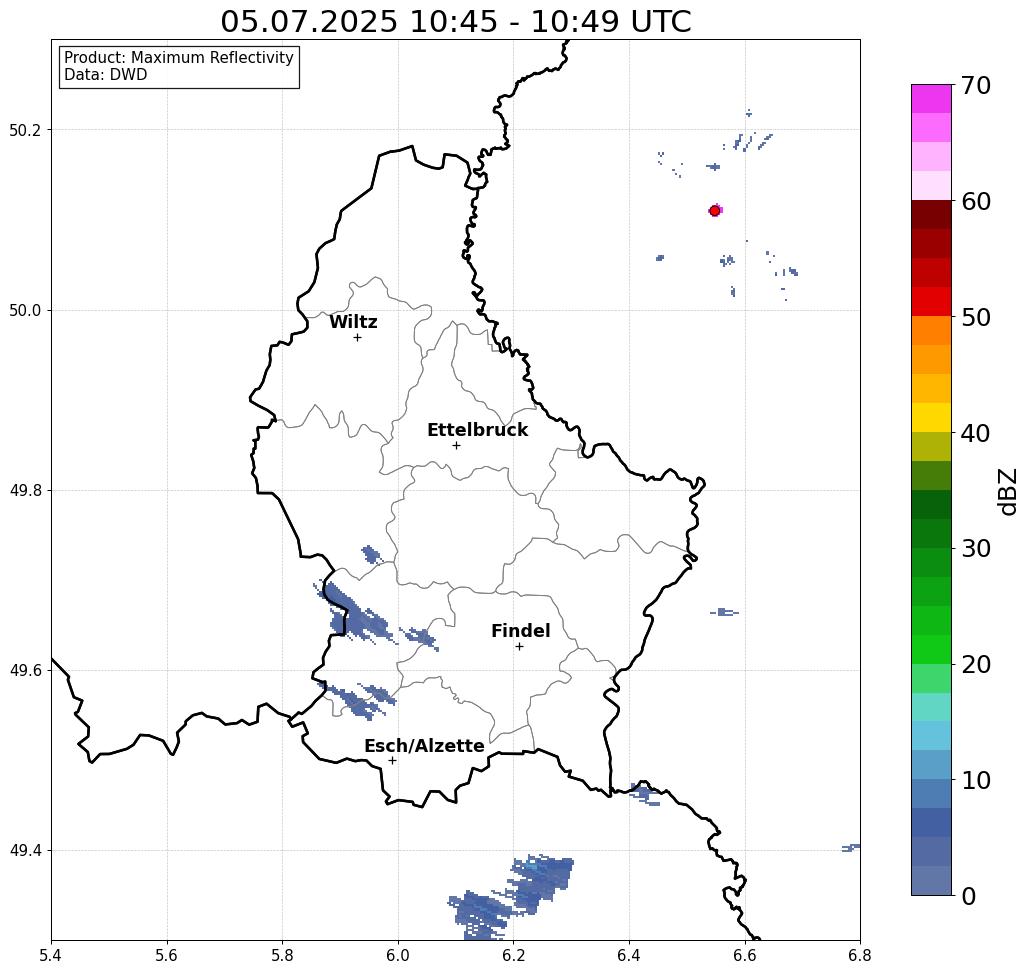1029x973 pixels.
Task: Click the latitude axis label 49.4
Action: 25,851
